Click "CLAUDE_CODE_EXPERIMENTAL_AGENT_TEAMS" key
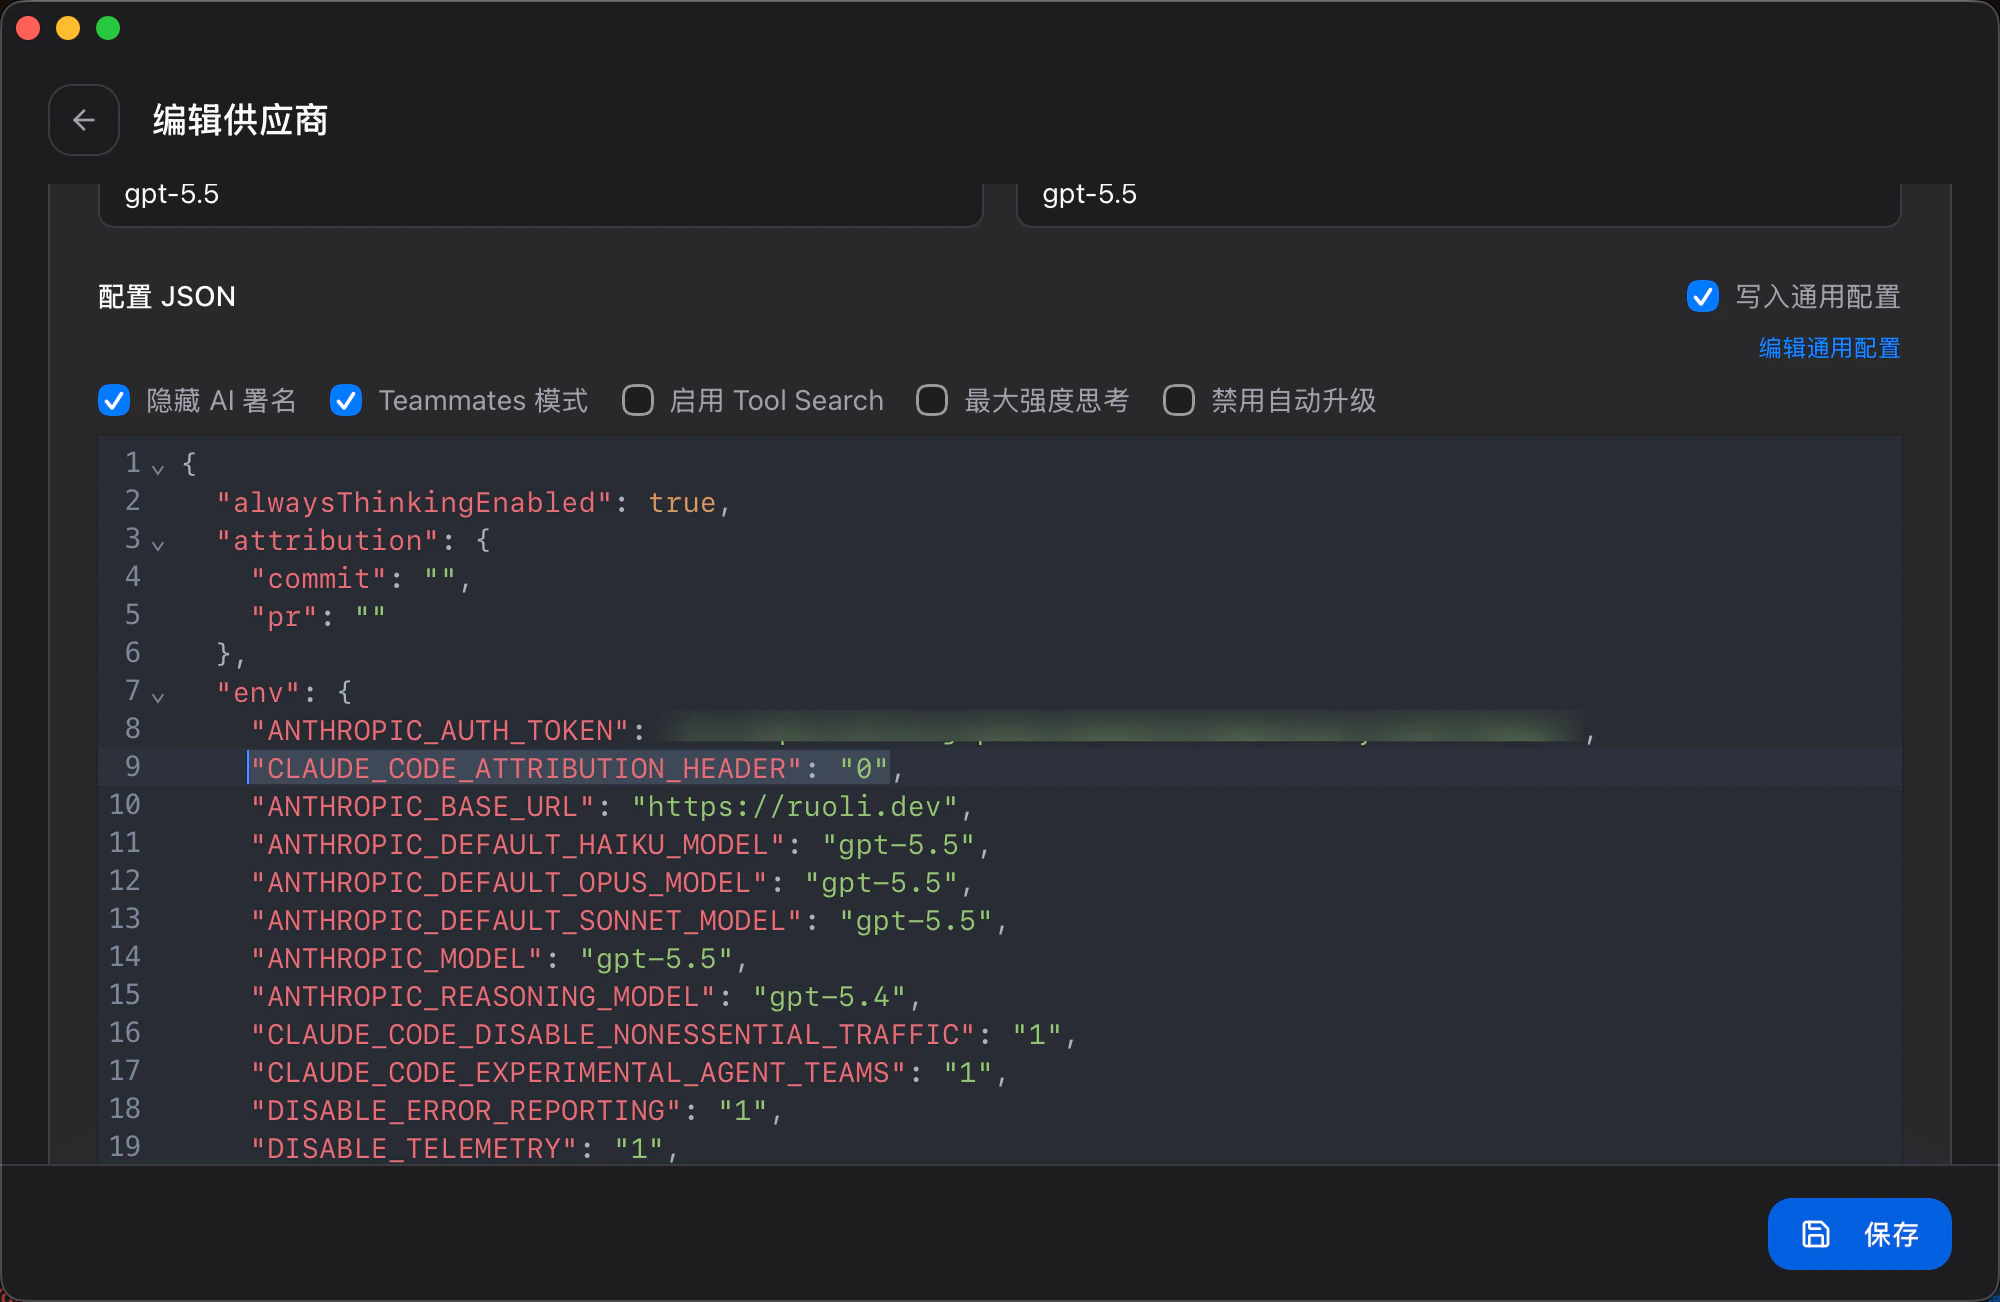The width and height of the screenshot is (2000, 1302). [x=578, y=1072]
